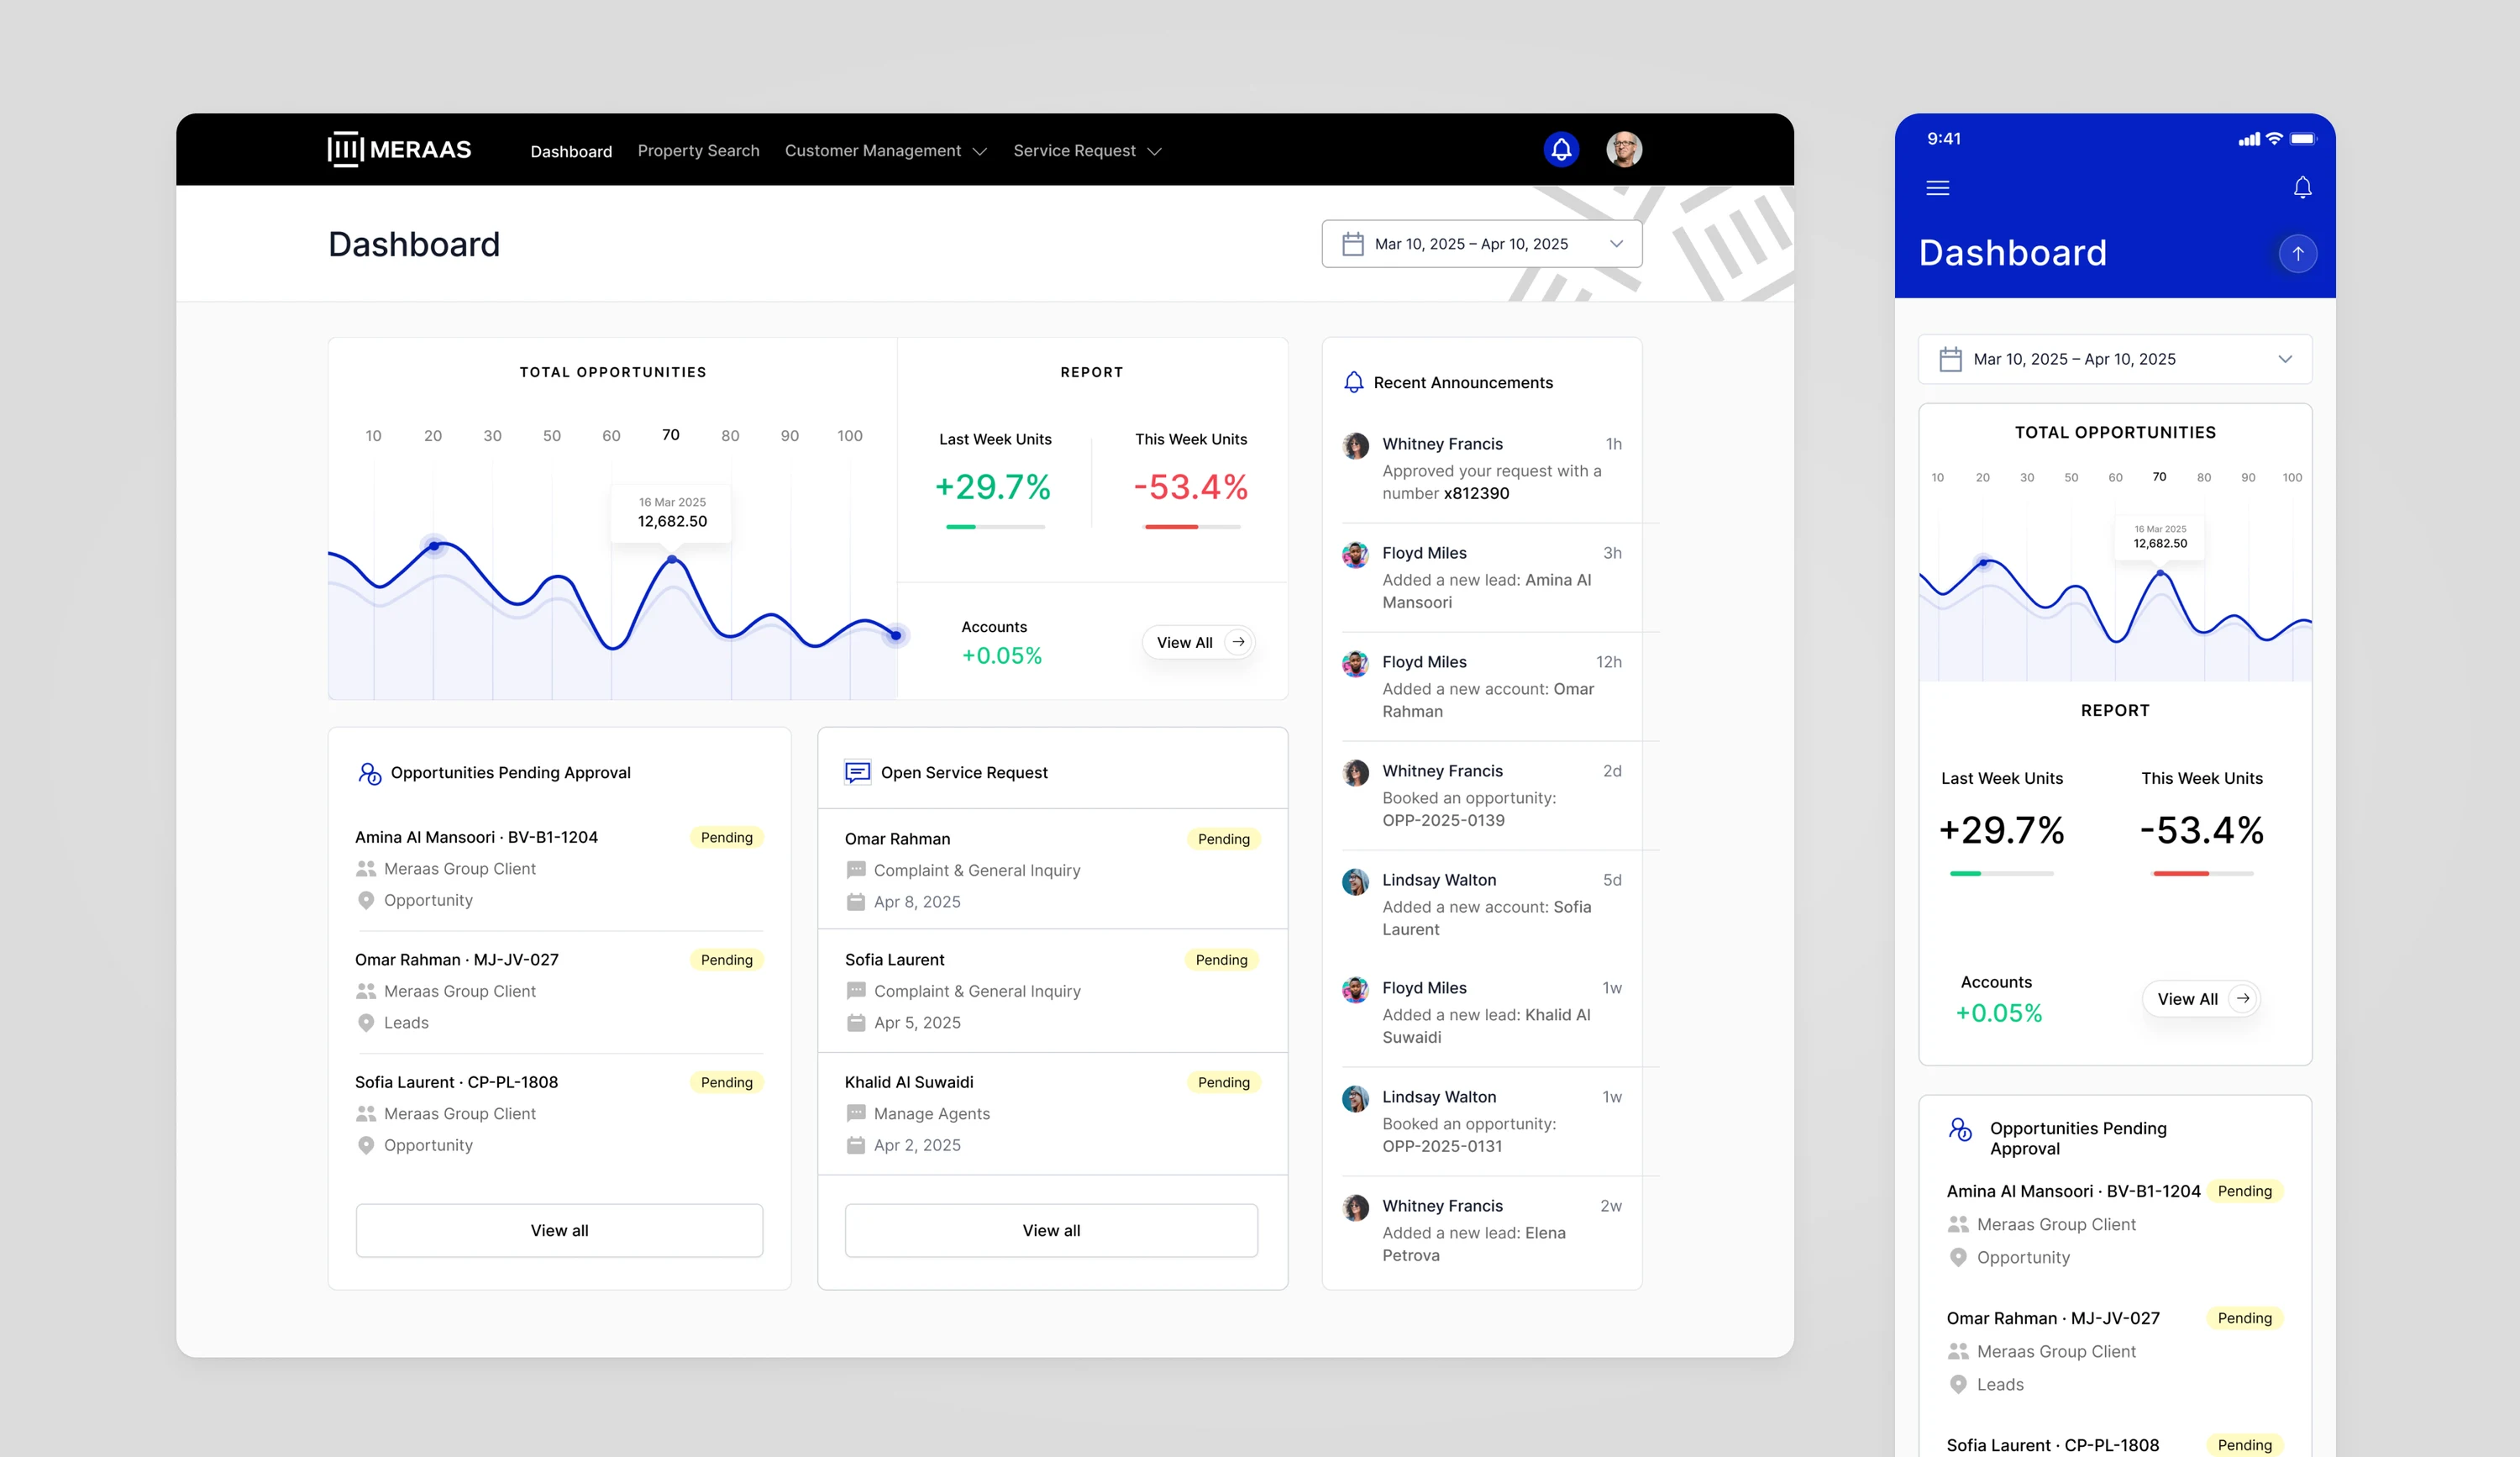
Task: Click Last Week Units green progress bar on desktop
Action: 995,527
